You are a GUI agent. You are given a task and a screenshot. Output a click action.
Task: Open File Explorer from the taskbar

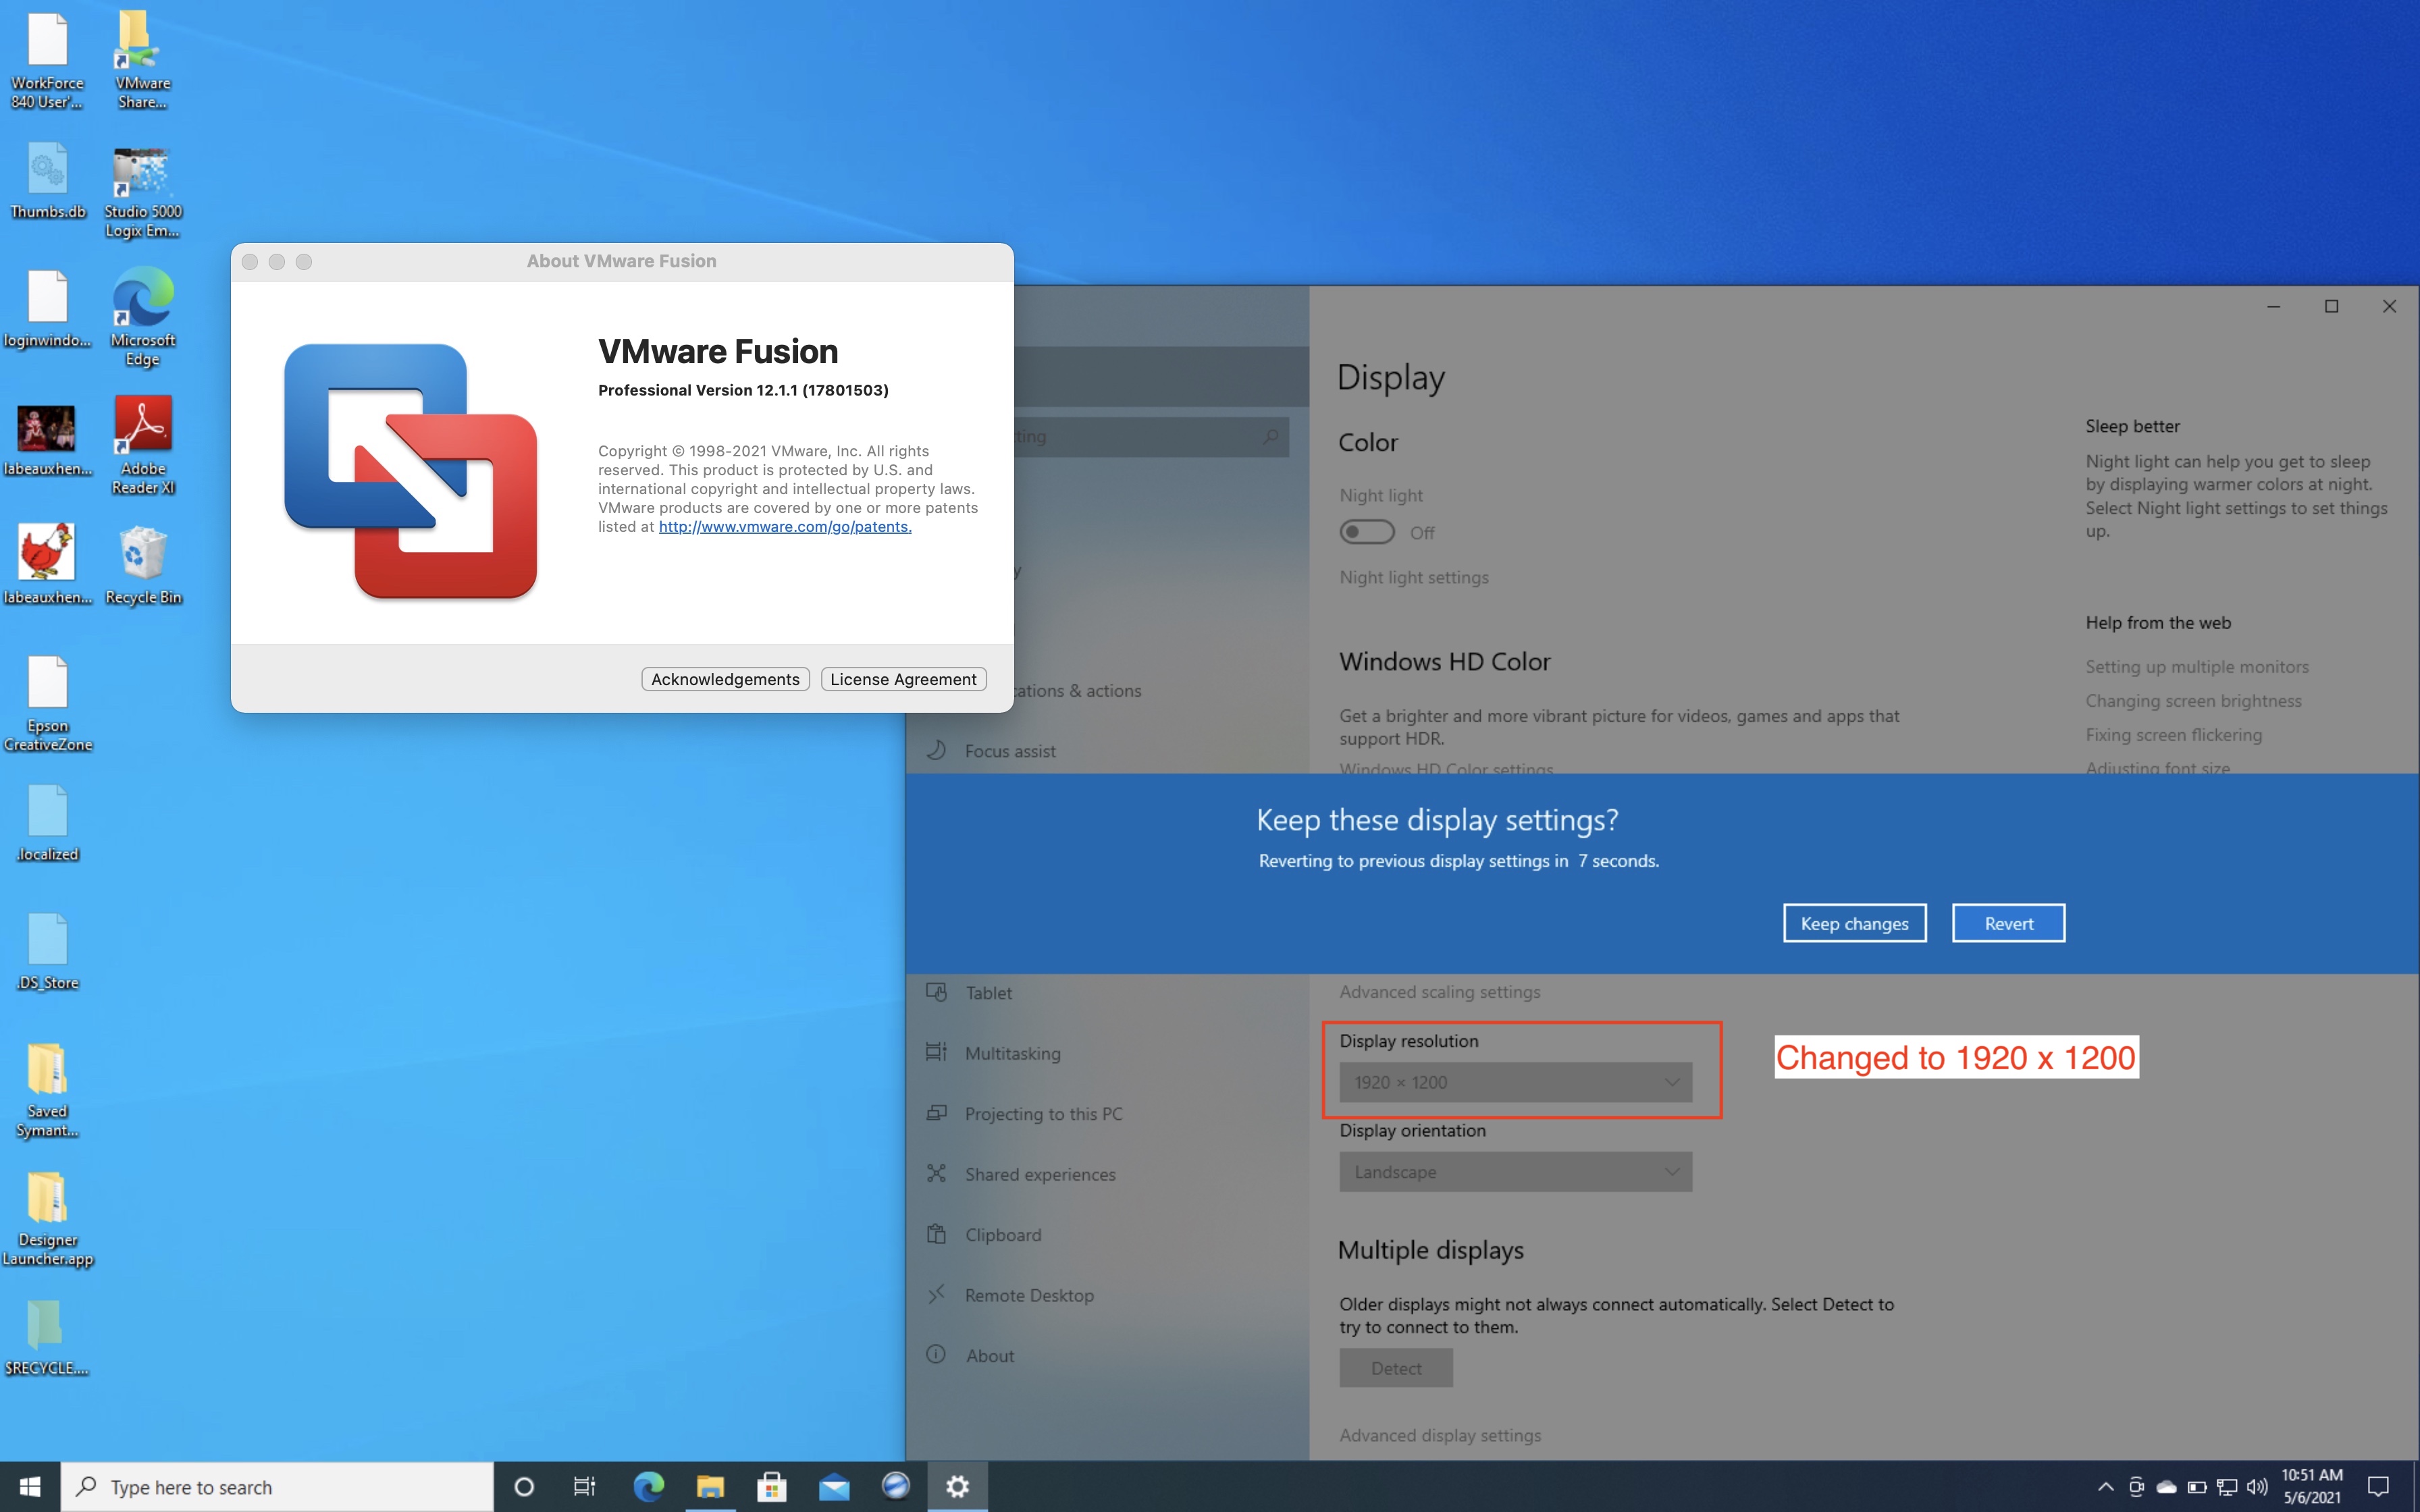click(710, 1487)
